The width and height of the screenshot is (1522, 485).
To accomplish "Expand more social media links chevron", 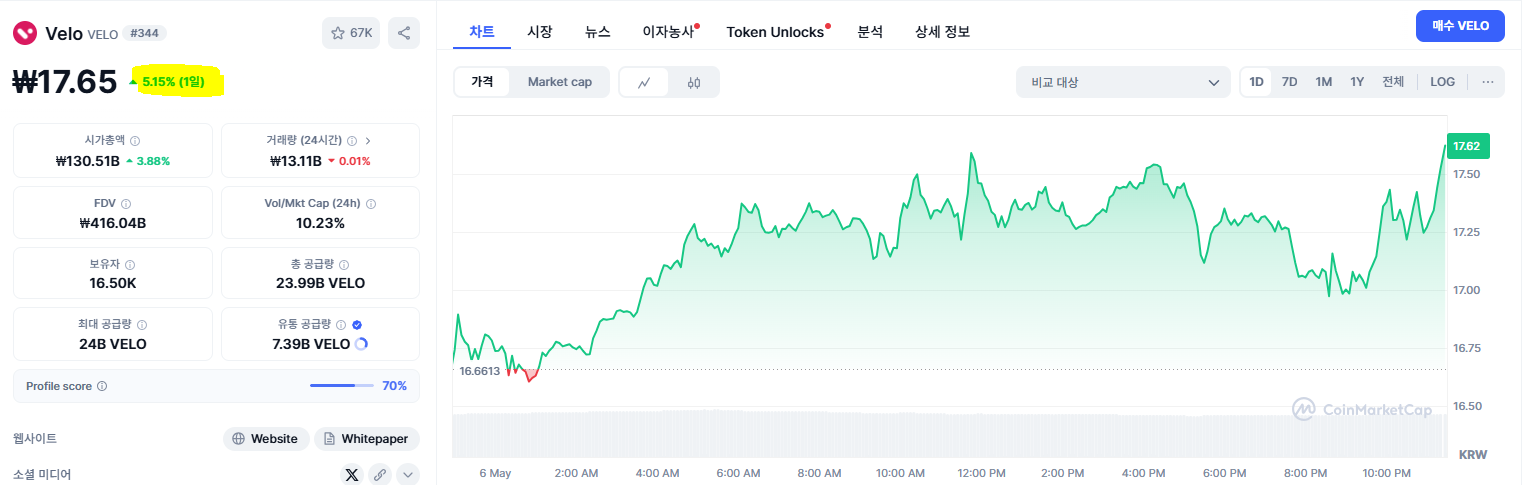I will pos(407,475).
